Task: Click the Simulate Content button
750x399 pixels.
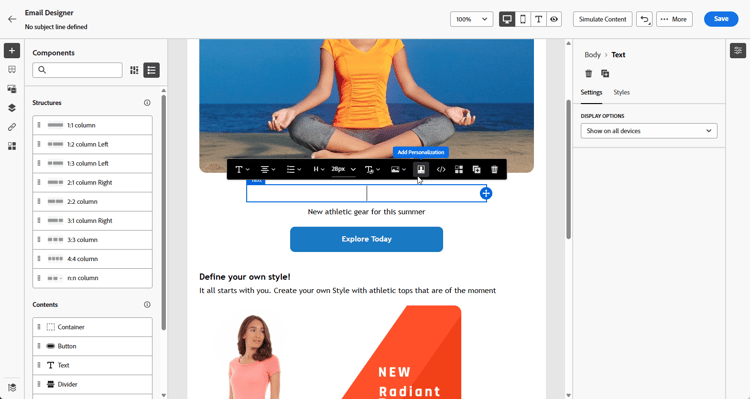Action: point(603,19)
